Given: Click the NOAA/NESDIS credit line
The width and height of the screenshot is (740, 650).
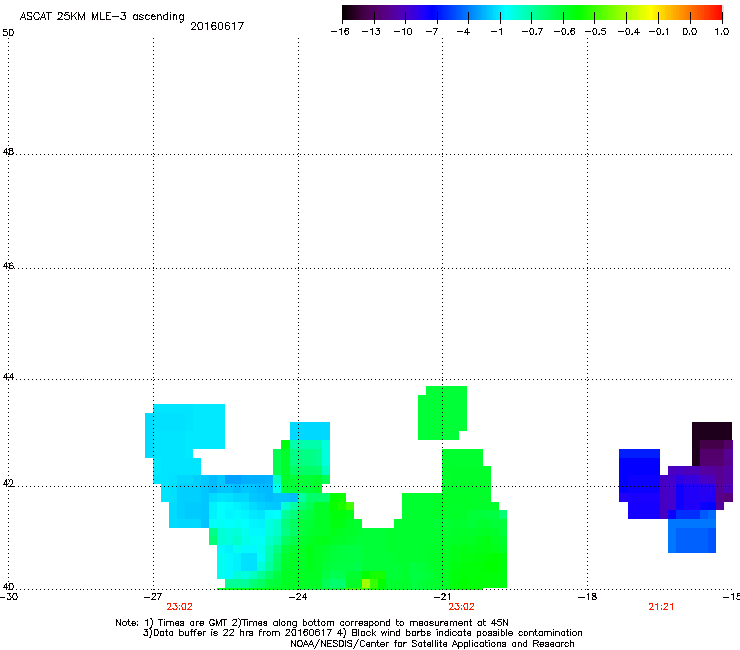Looking at the screenshot, I should [x=432, y=644].
